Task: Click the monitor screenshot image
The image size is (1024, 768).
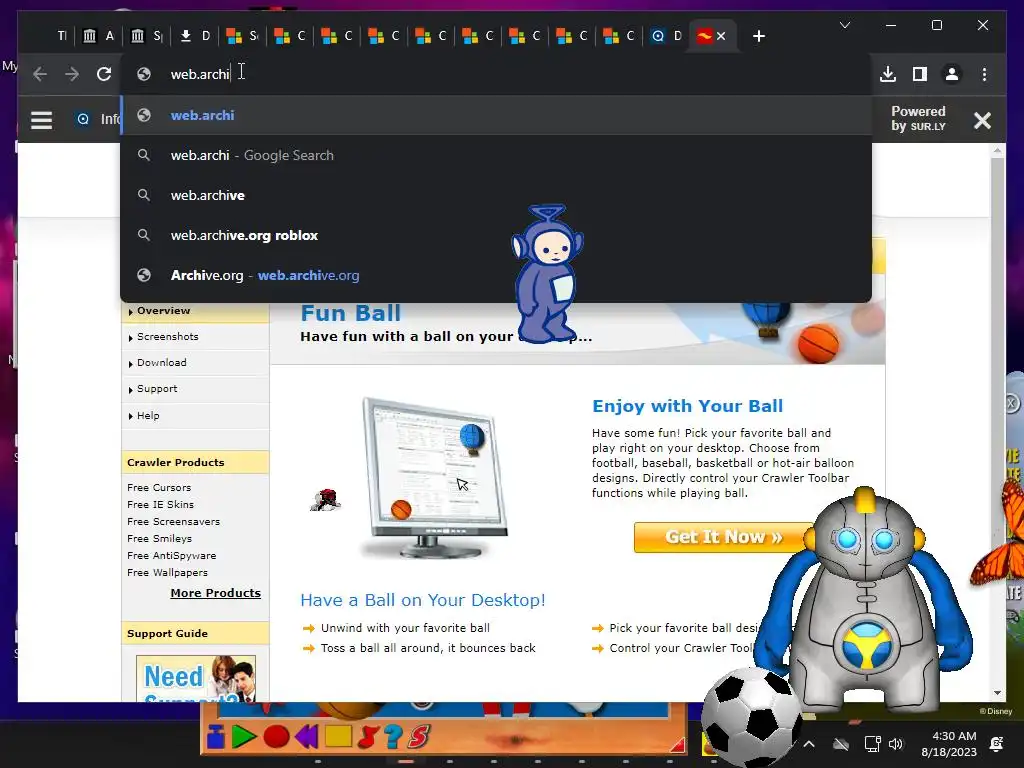Action: 434,478
